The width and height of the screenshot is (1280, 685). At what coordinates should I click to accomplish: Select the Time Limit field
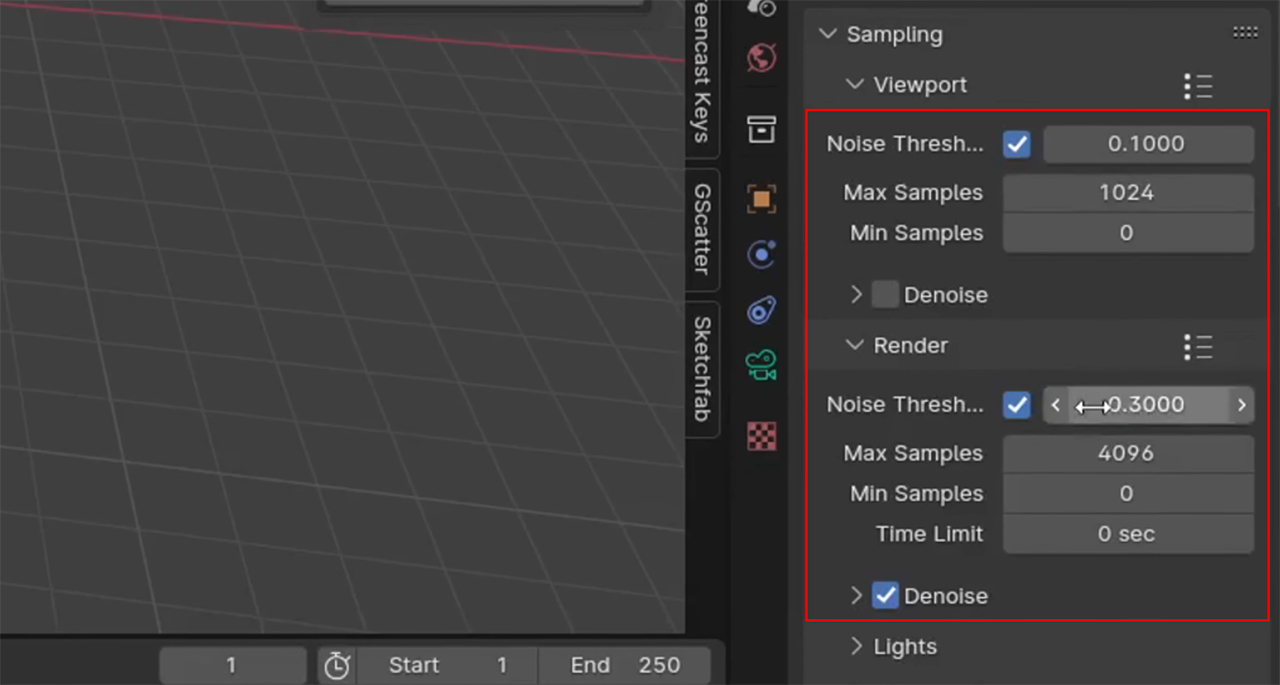tap(1127, 534)
